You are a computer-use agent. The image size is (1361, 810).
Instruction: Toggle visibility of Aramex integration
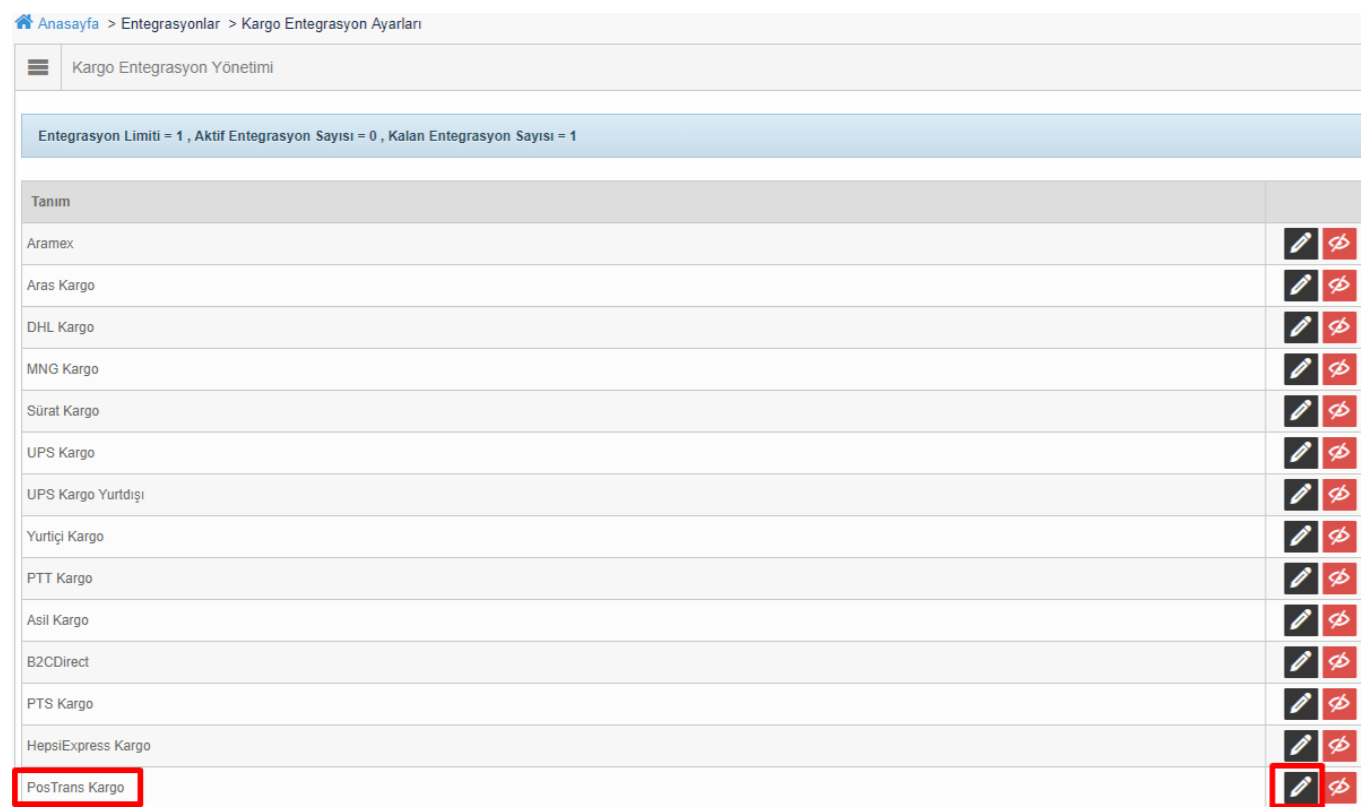pos(1339,244)
